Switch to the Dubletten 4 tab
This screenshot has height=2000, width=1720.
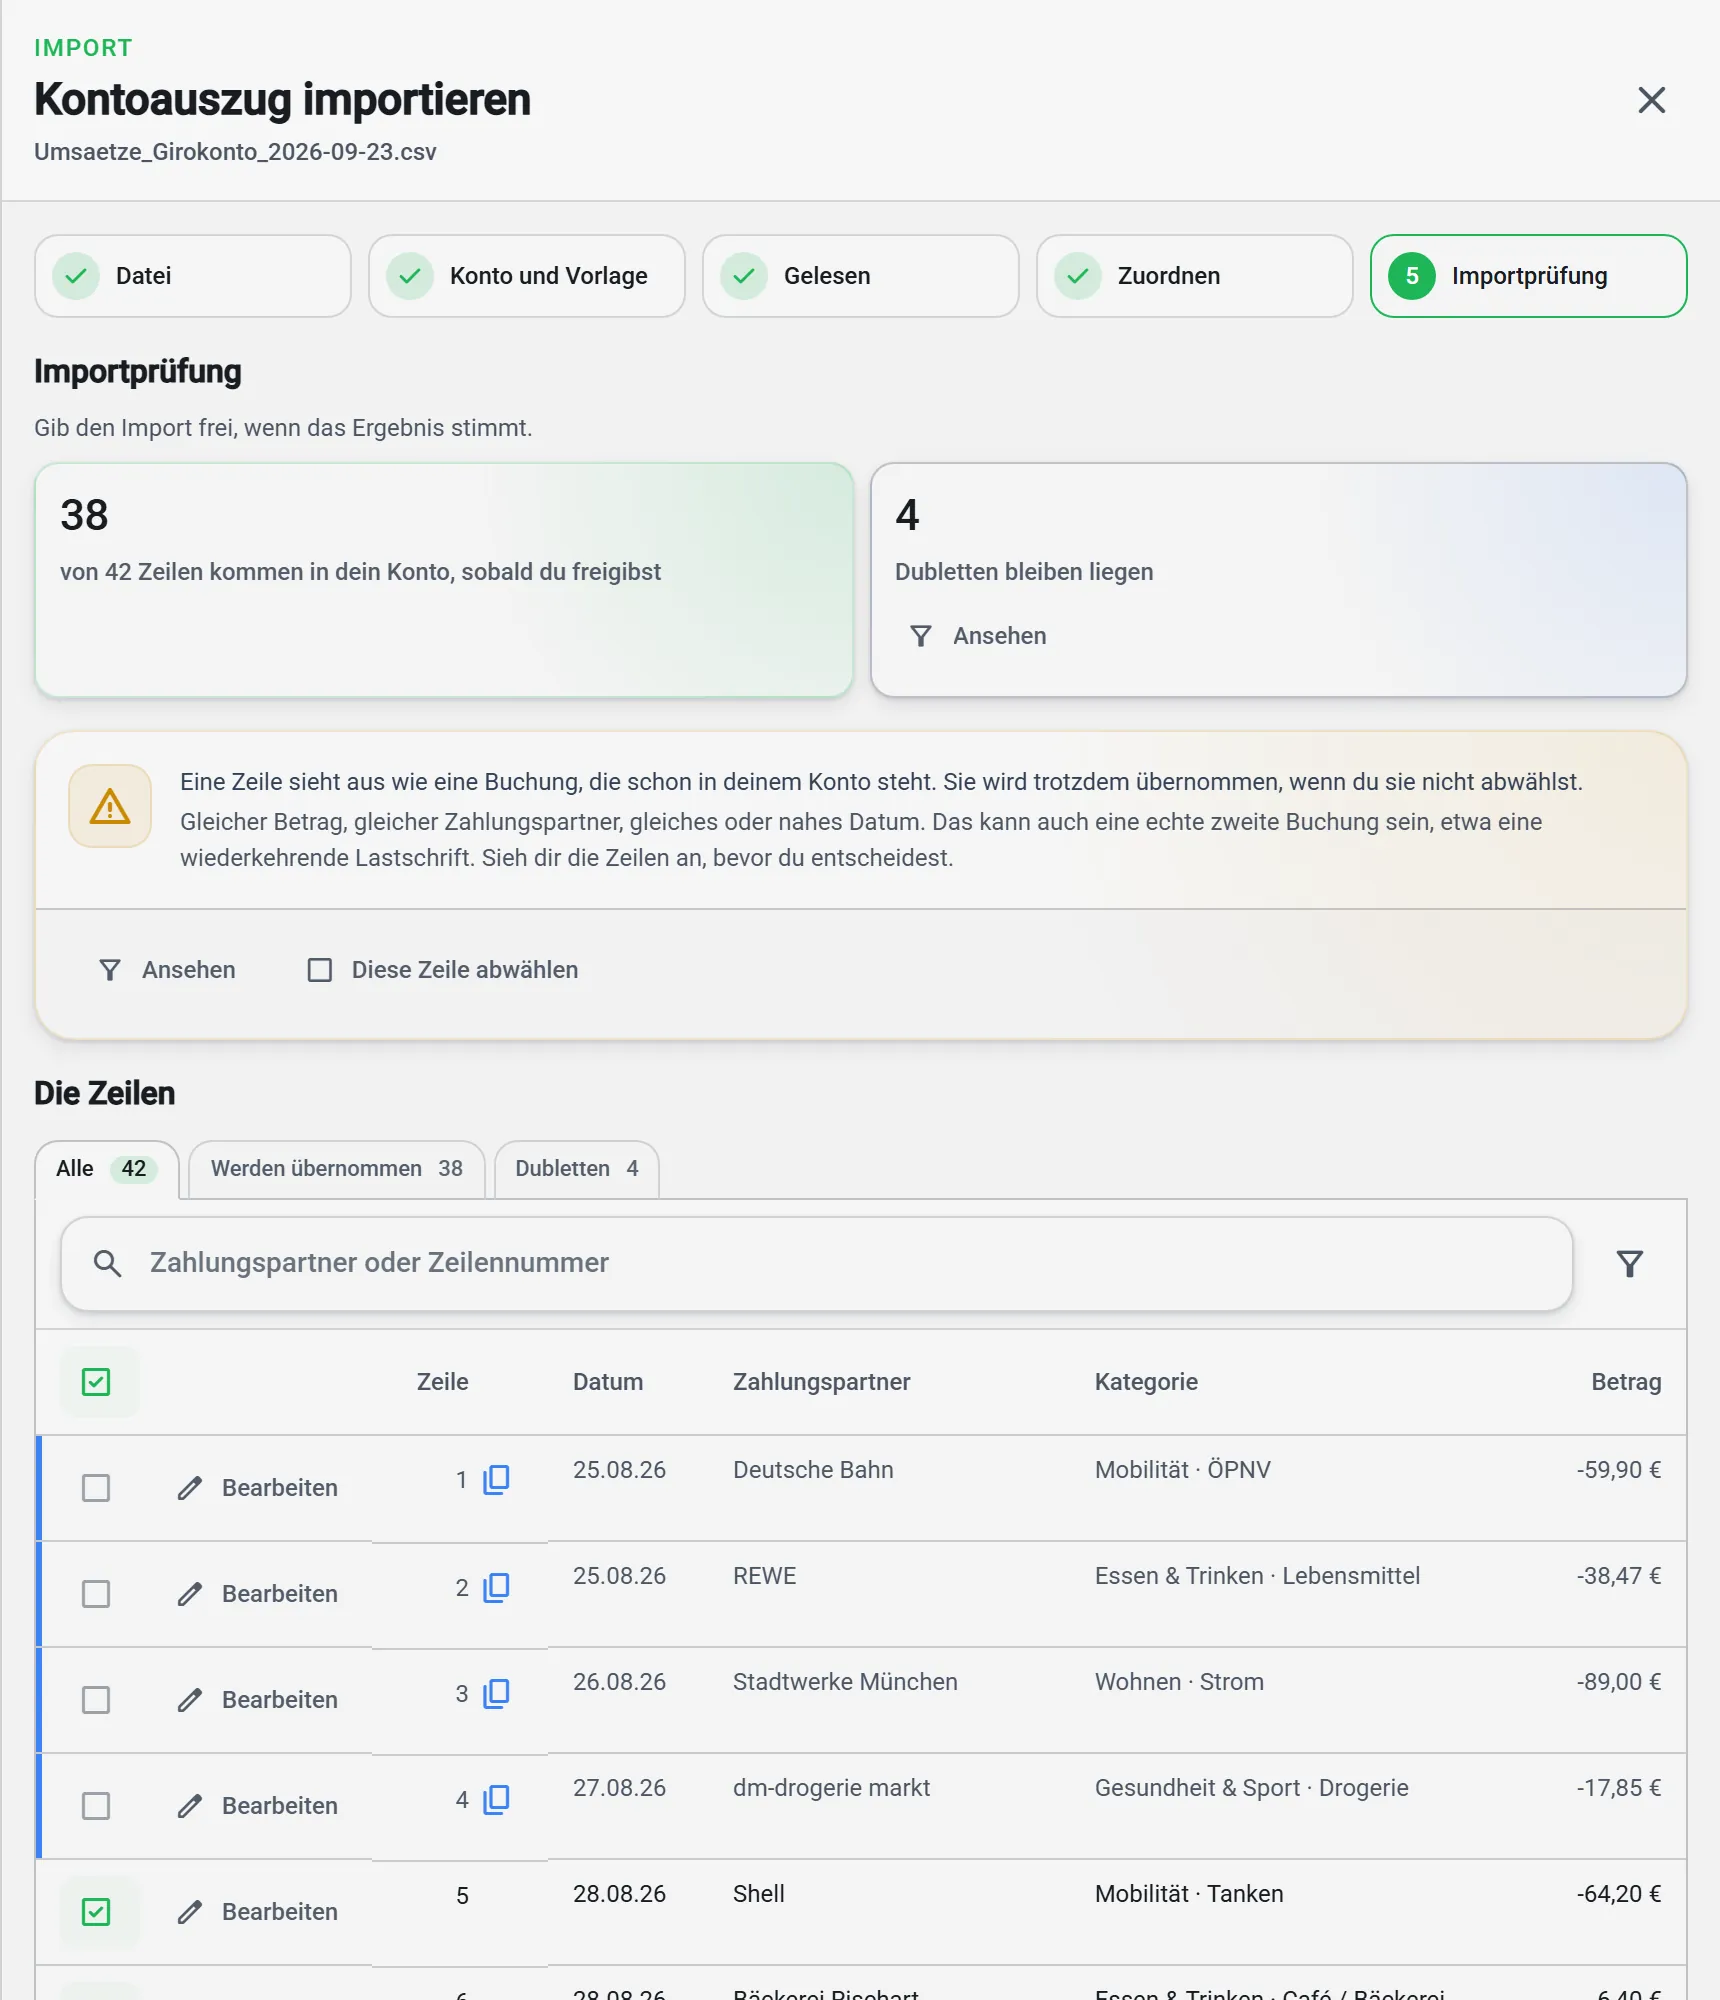577,1169
